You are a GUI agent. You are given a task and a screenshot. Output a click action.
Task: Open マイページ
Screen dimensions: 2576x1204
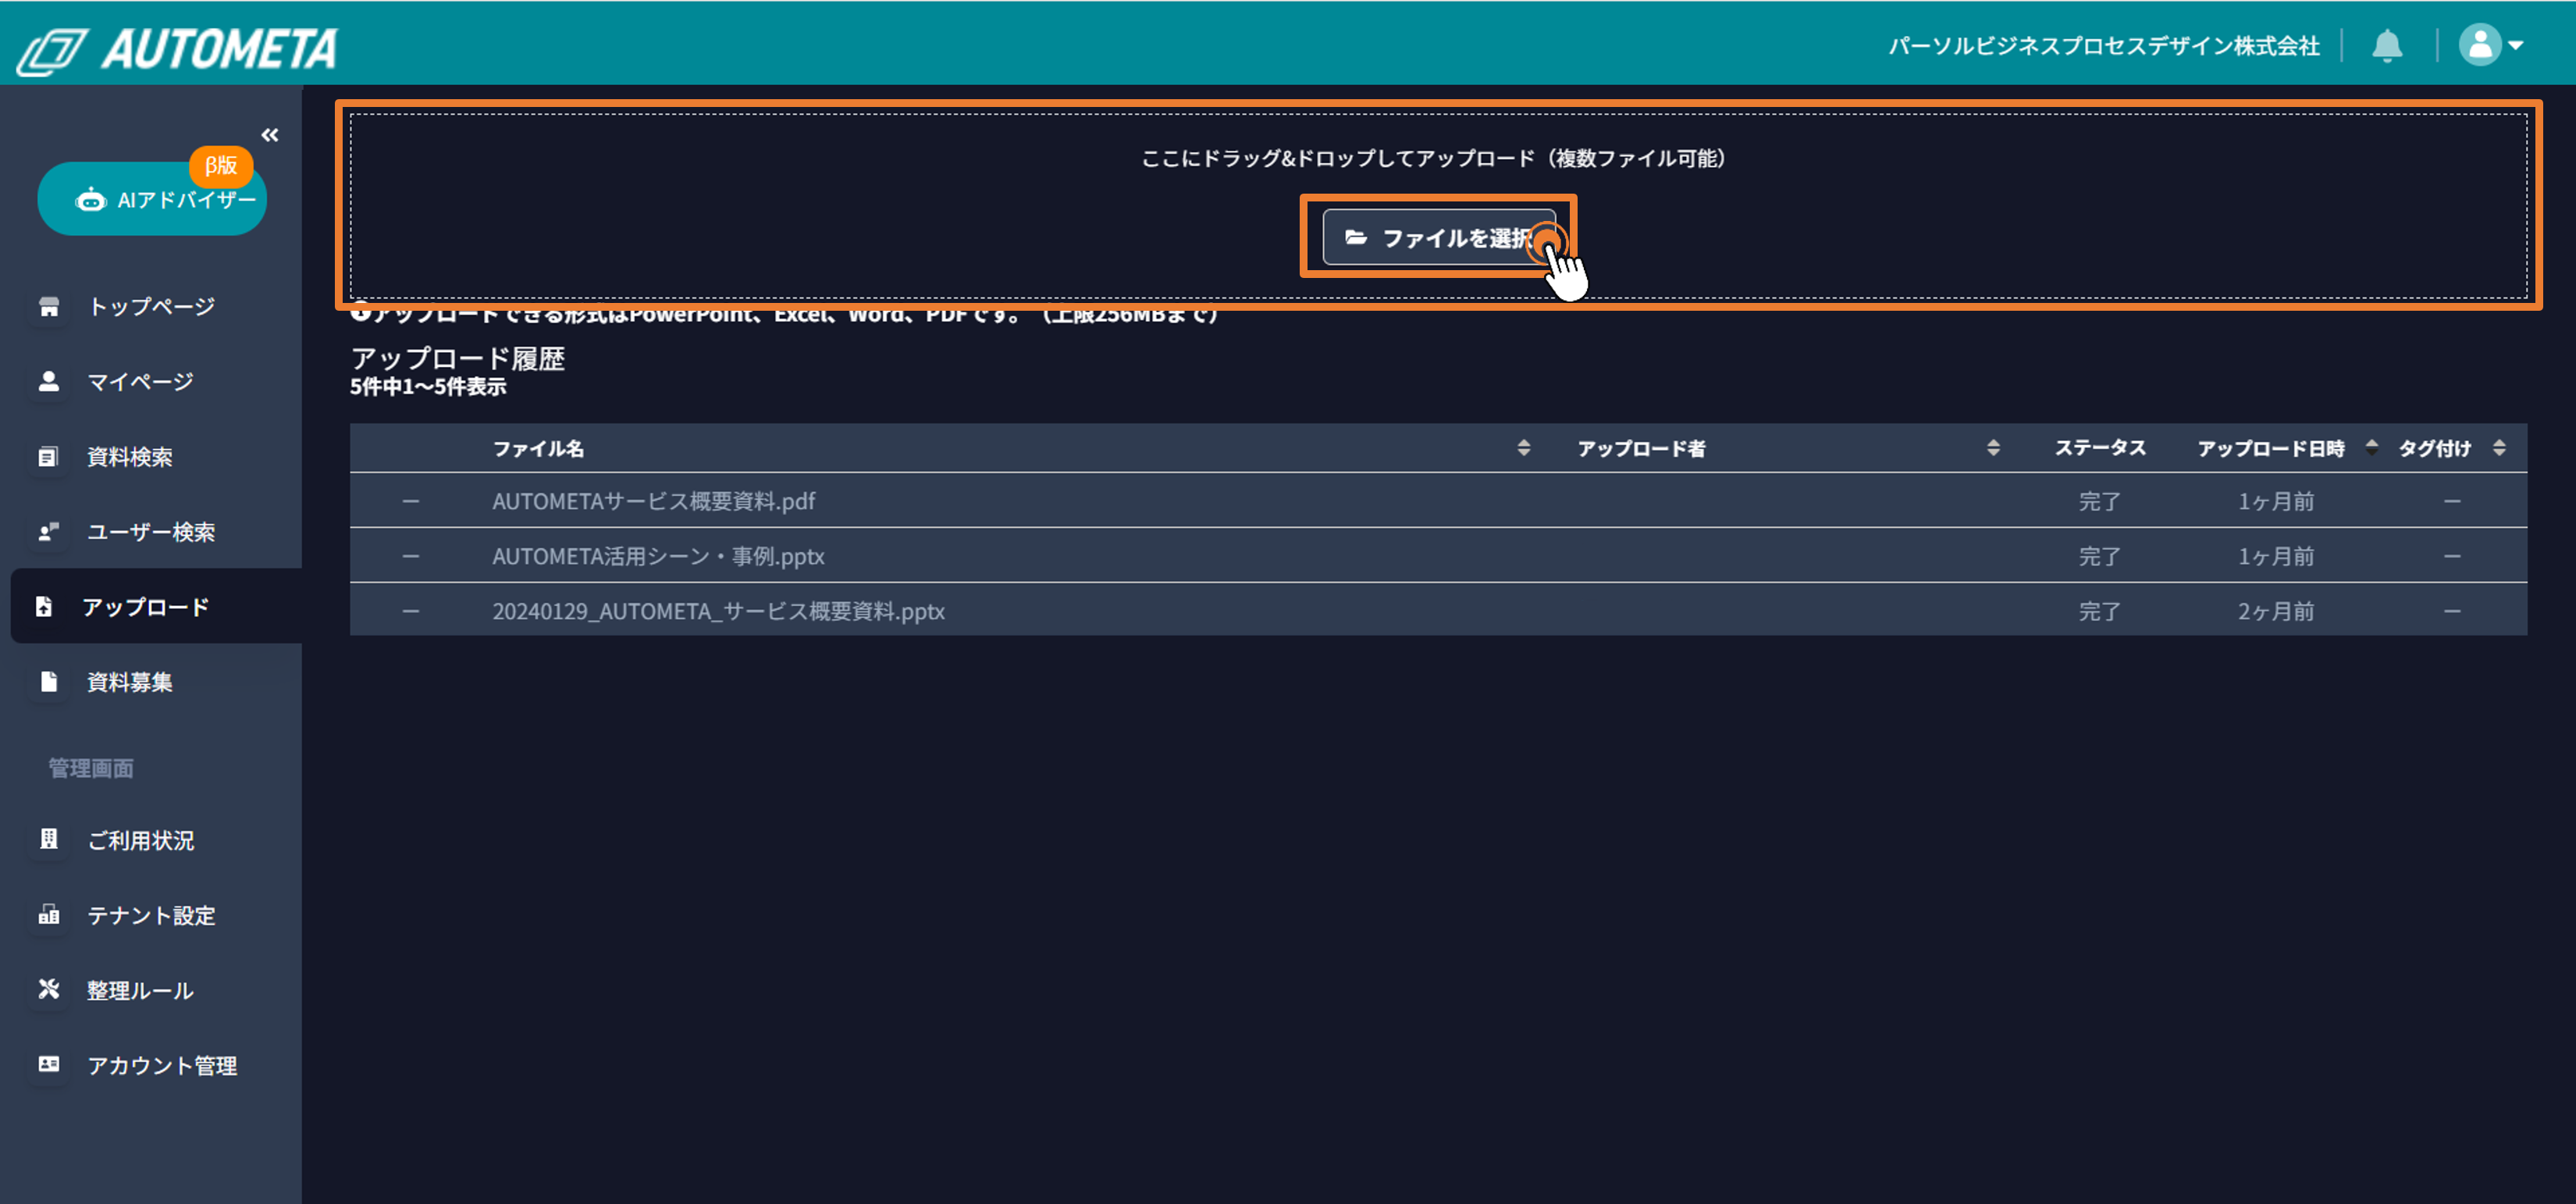coord(140,381)
